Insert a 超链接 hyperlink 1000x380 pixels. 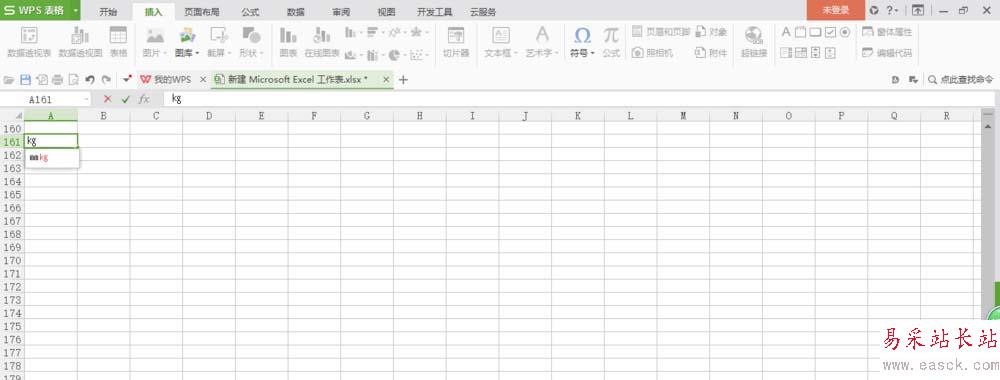click(x=754, y=42)
